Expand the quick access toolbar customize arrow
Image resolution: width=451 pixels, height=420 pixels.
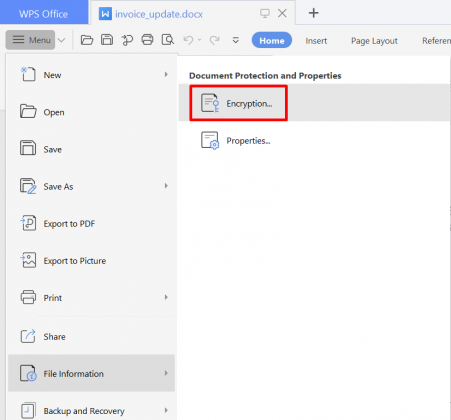(236, 40)
